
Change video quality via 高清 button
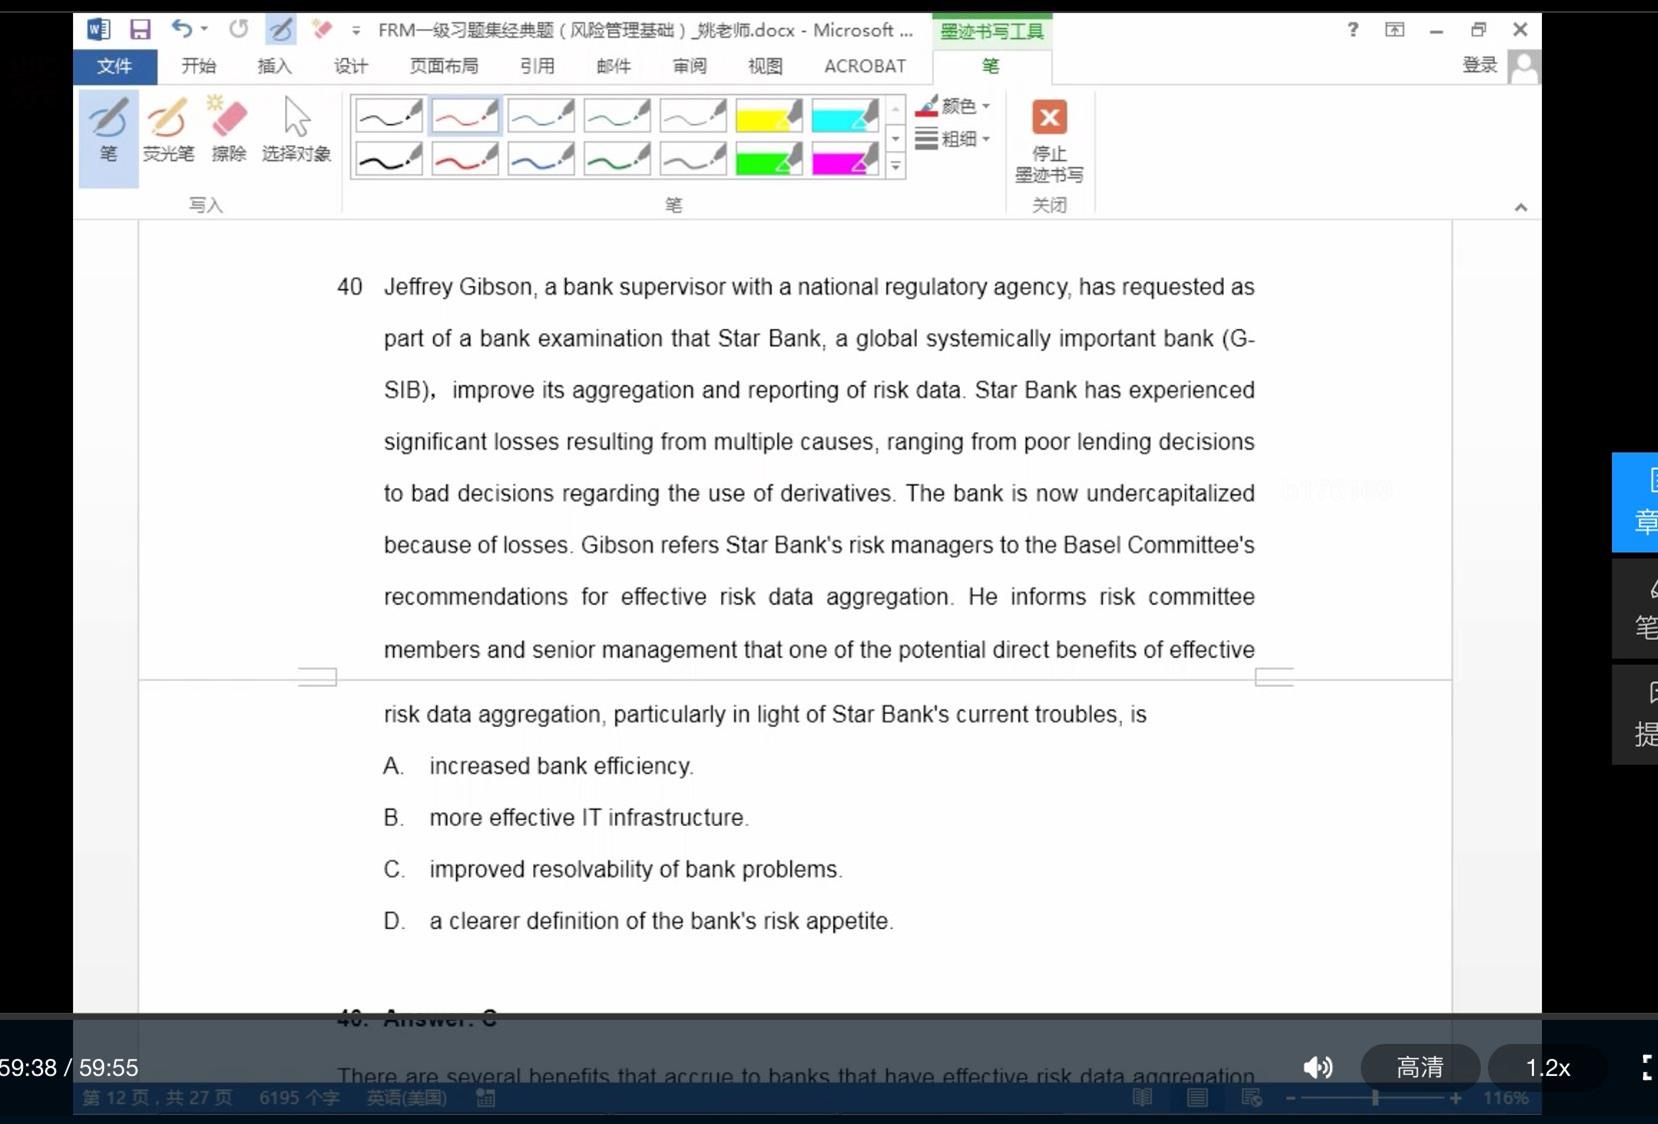point(1420,1068)
